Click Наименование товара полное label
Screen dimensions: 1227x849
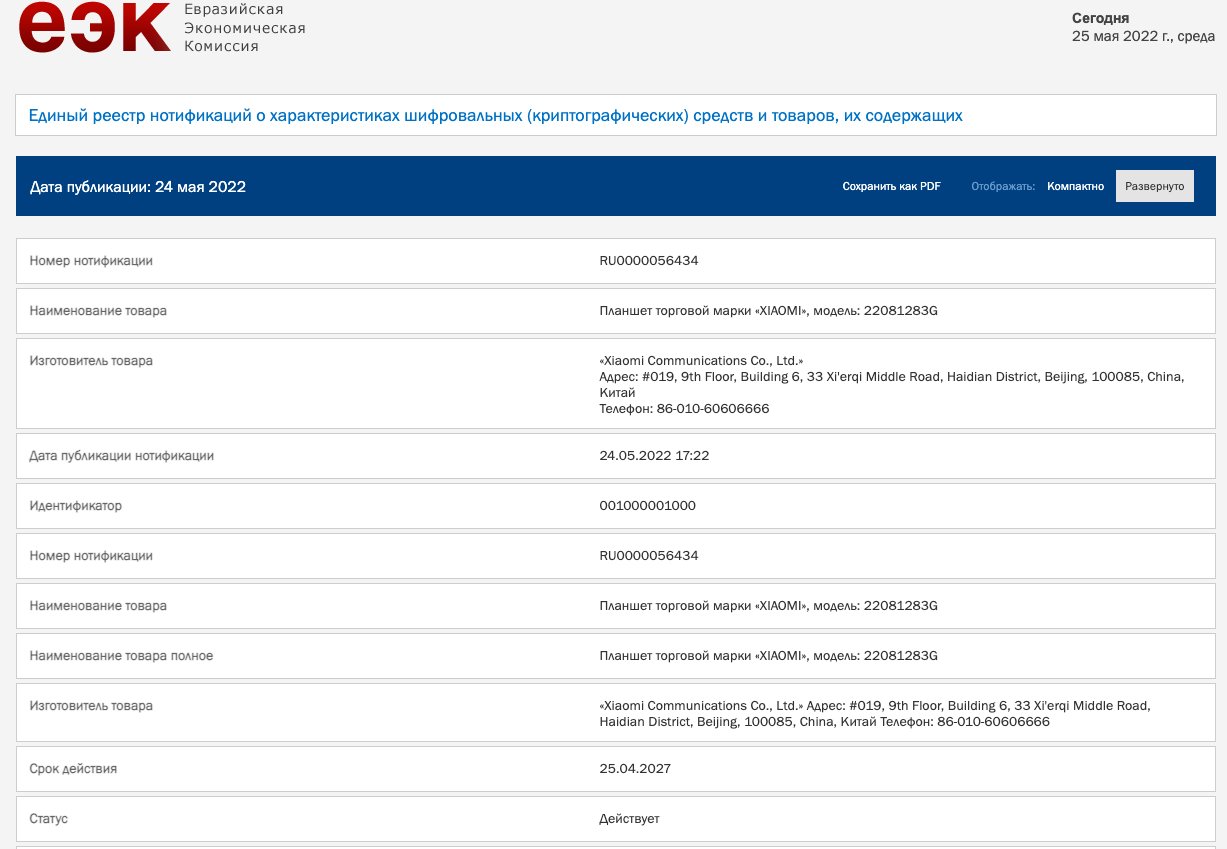pyautogui.click(x=121, y=656)
